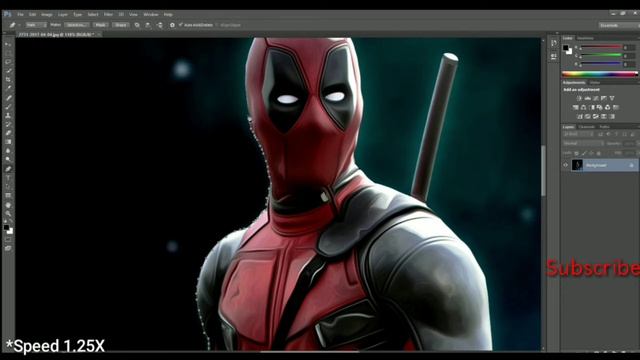Add a Hue/Saturation adjustment
Screen dimensions: 640x360
tap(576, 107)
